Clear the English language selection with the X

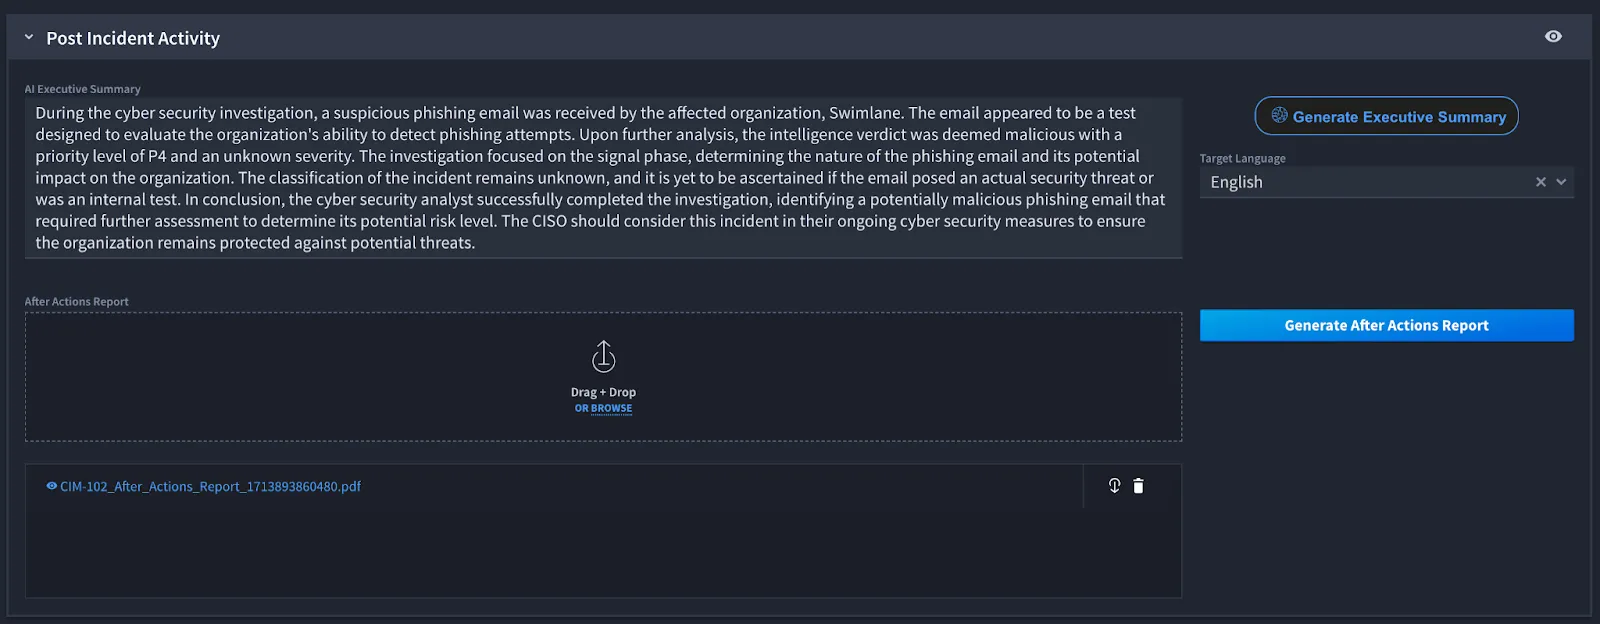[1541, 182]
